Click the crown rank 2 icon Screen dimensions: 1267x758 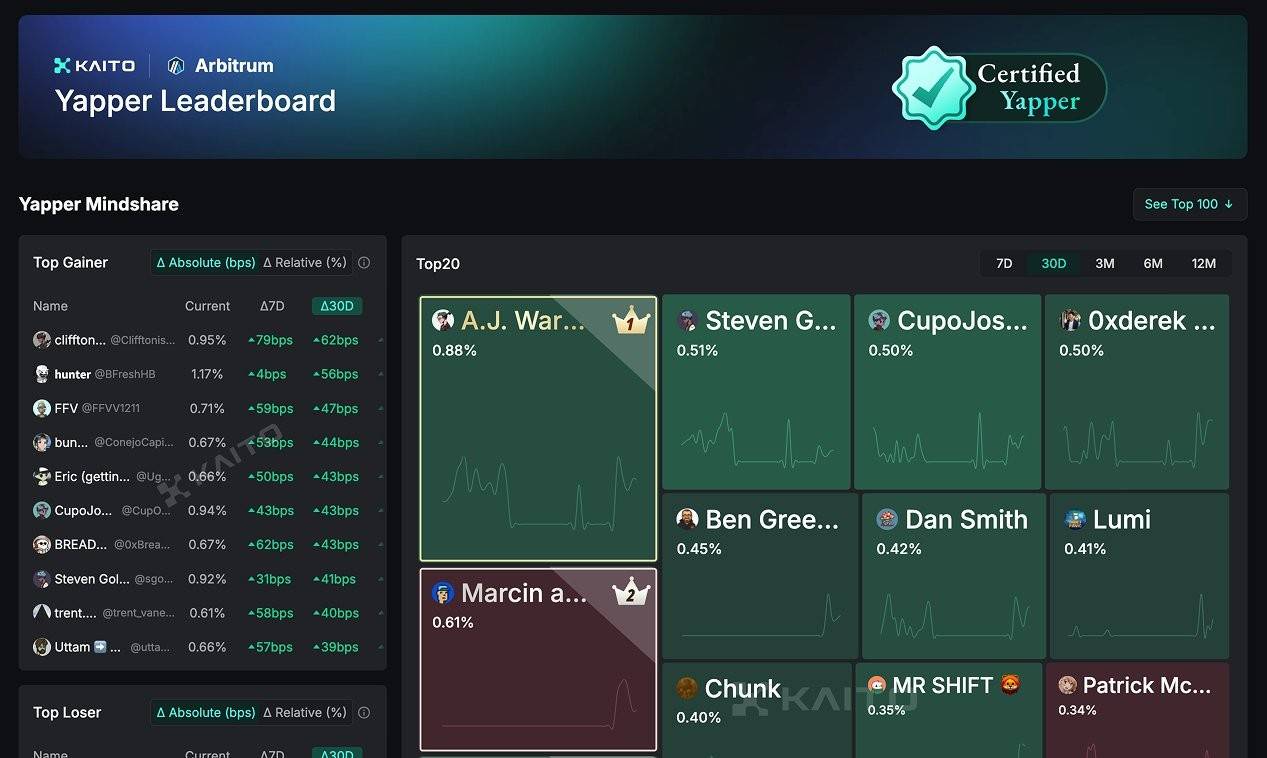pos(630,593)
